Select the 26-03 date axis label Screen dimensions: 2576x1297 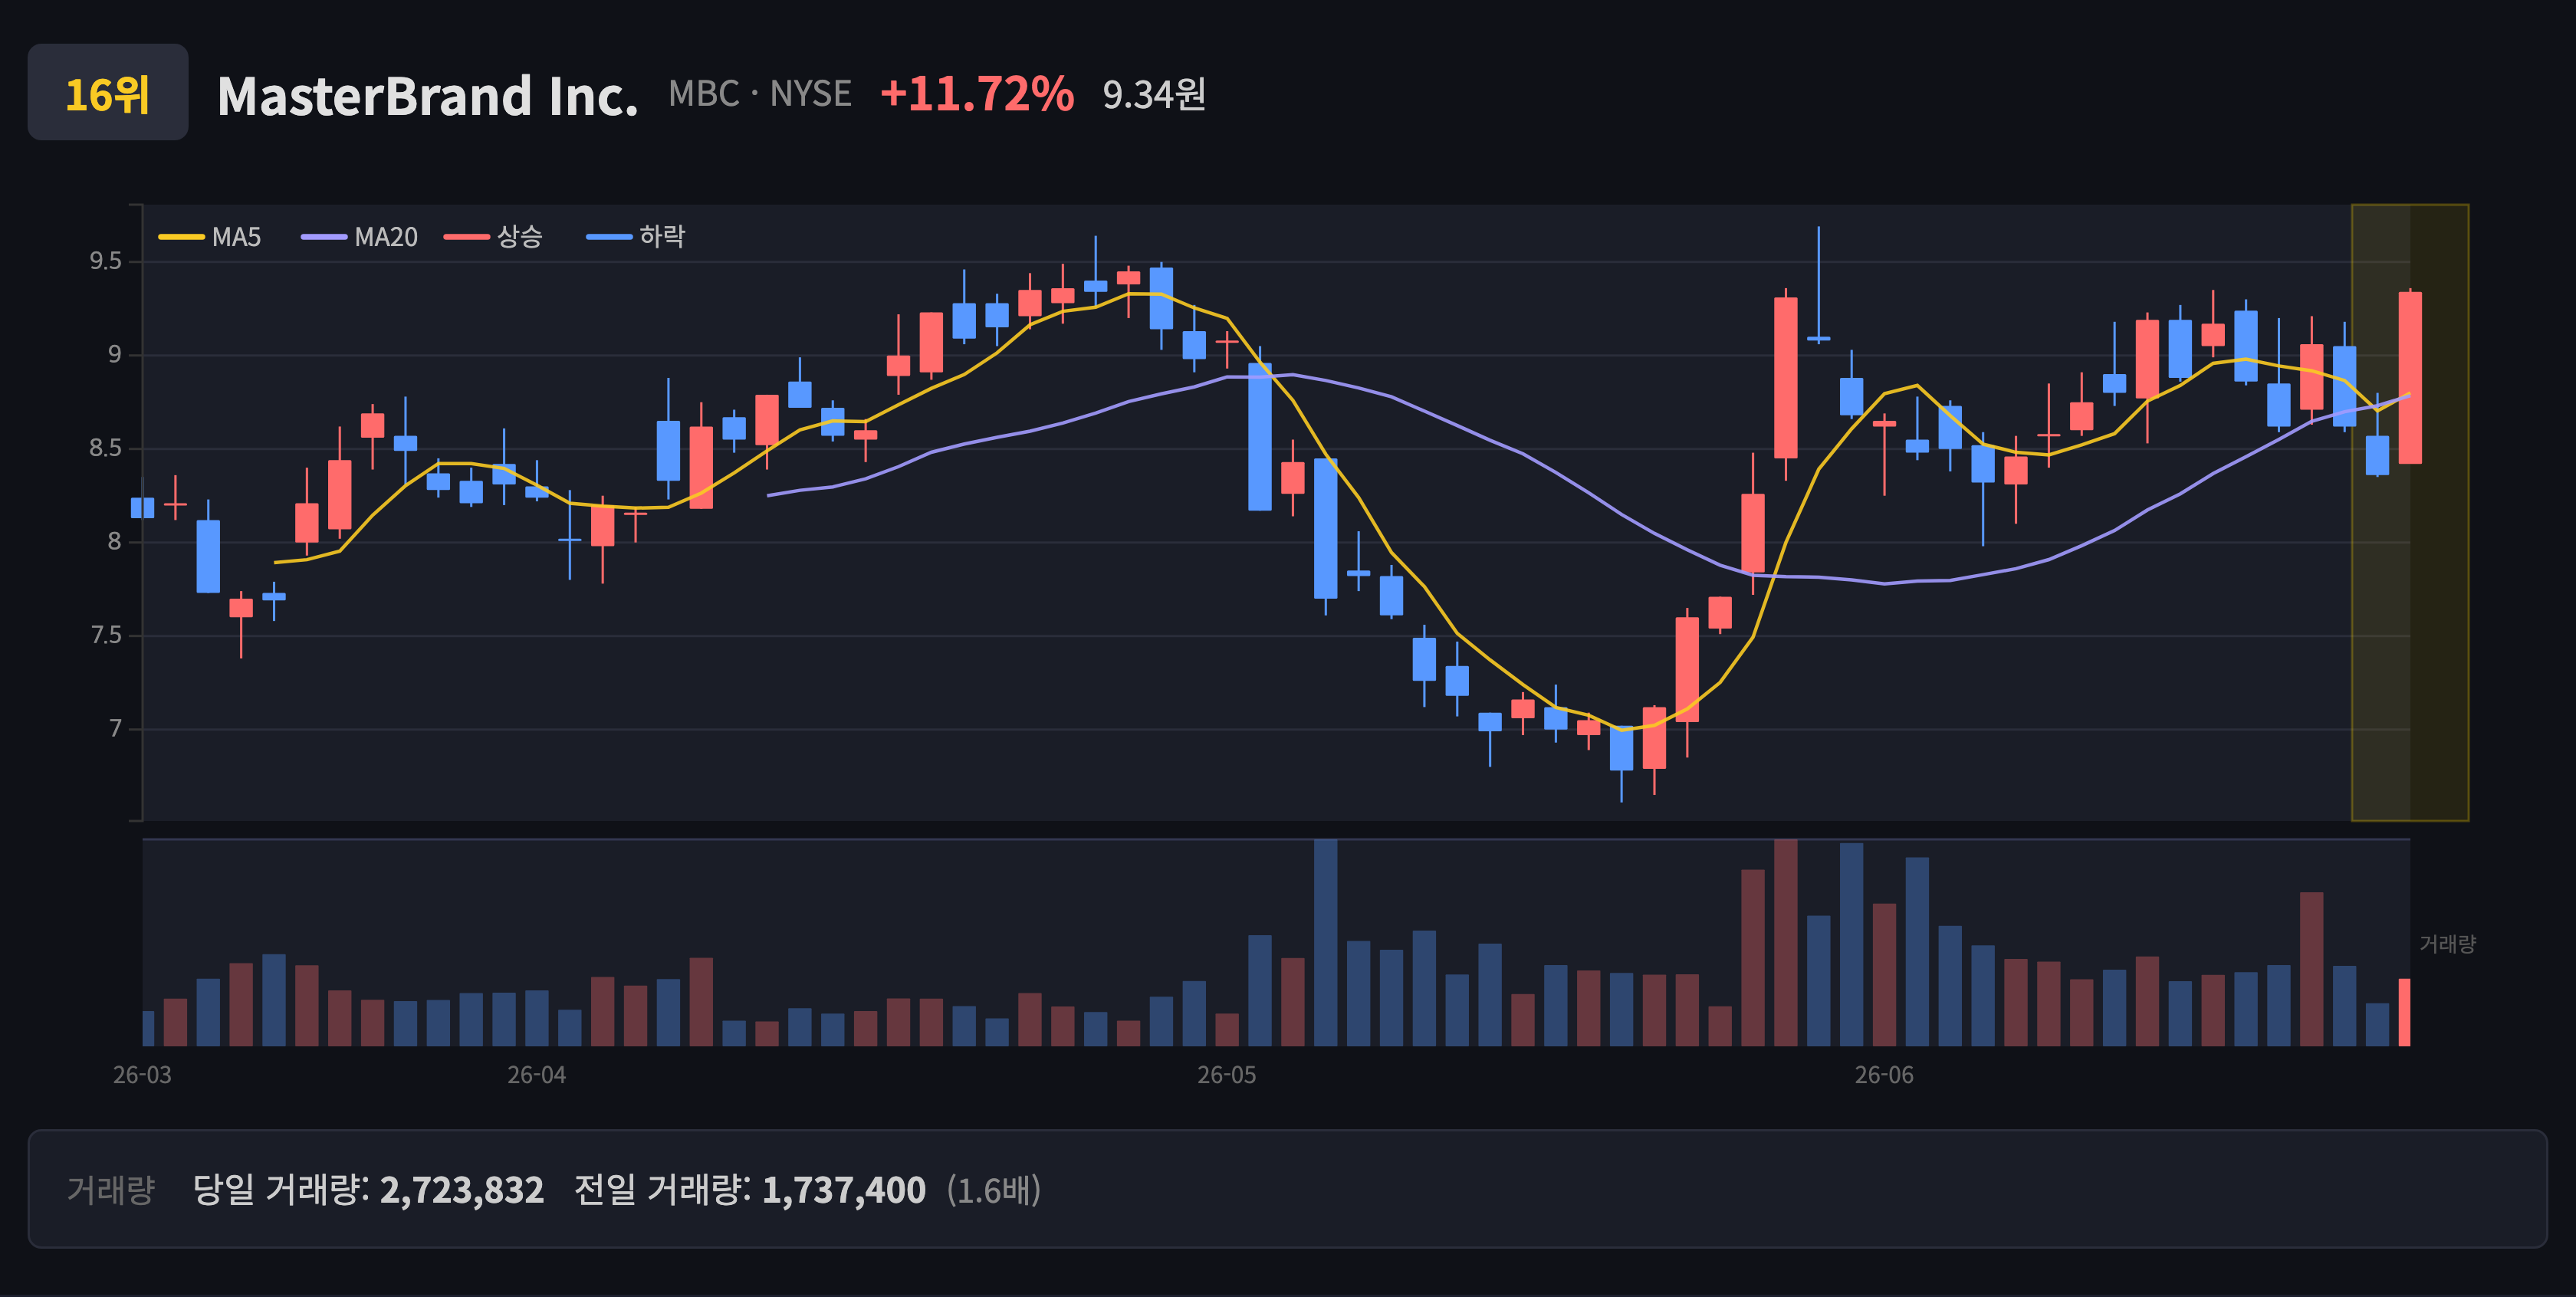[x=142, y=1075]
